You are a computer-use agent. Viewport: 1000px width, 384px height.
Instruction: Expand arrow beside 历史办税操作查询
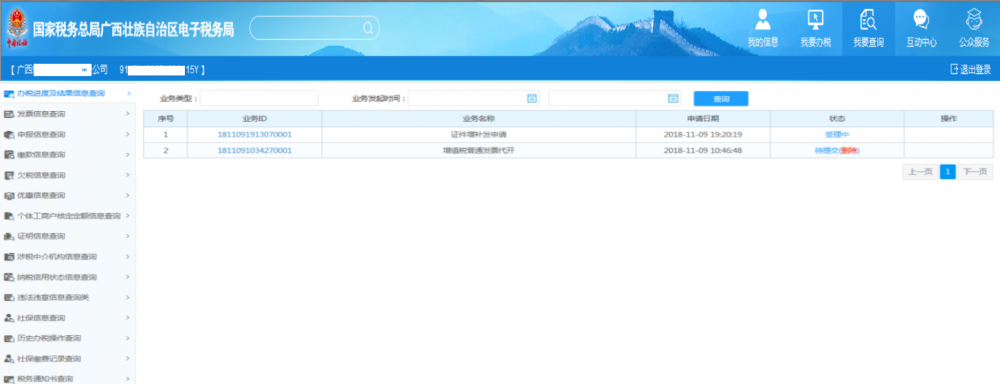128,339
